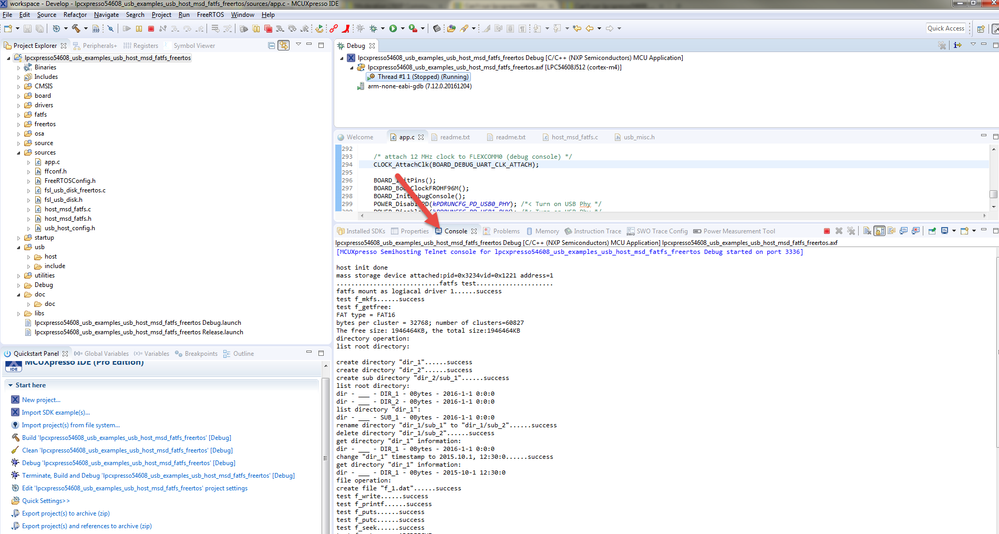Open the Window menu
Image resolution: width=999 pixels, height=534 pixels.
[x=242, y=15]
